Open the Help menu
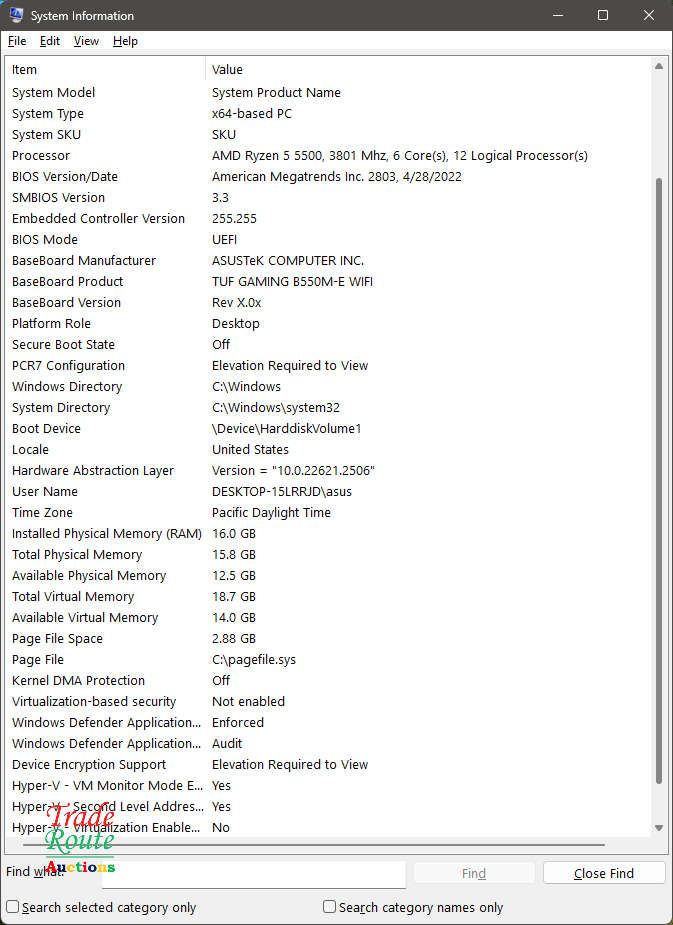Screen dimensions: 673x925 pyautogui.click(x=125, y=41)
